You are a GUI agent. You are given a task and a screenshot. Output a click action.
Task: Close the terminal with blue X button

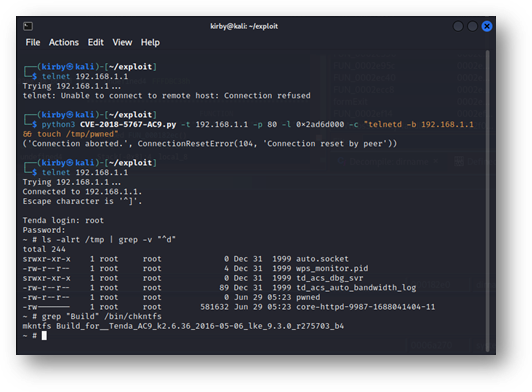point(487,26)
